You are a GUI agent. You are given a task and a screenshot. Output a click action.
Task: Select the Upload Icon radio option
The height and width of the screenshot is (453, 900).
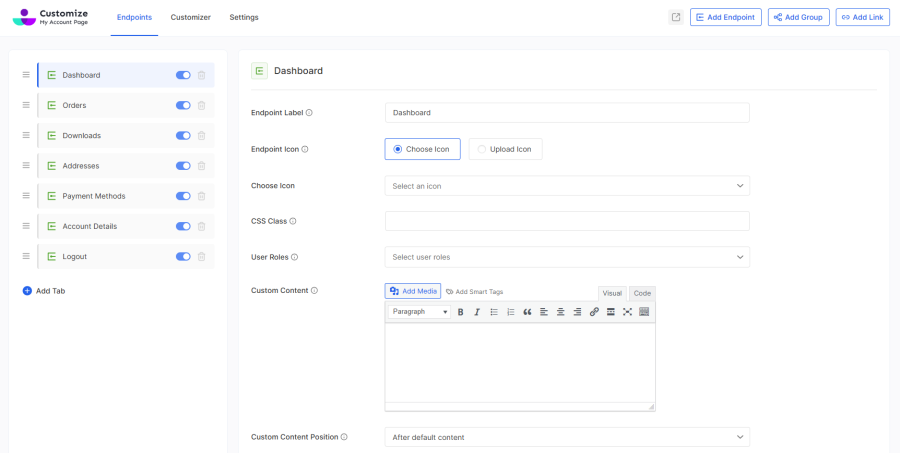coord(505,149)
